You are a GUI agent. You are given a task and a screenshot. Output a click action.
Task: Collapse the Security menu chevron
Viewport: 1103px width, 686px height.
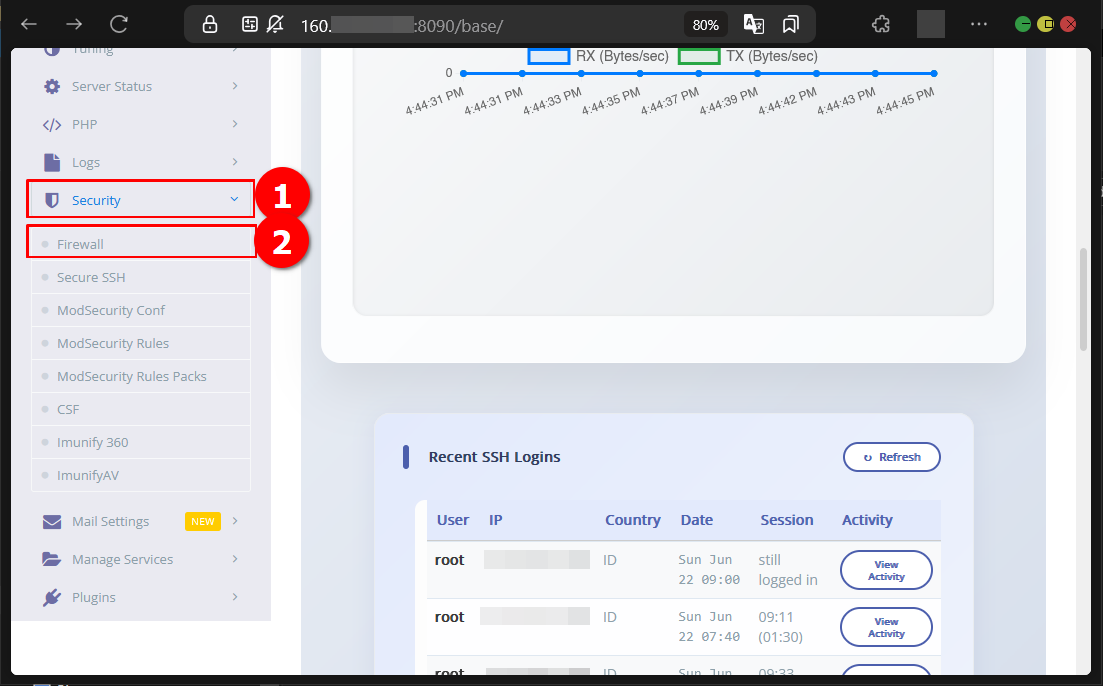point(235,200)
